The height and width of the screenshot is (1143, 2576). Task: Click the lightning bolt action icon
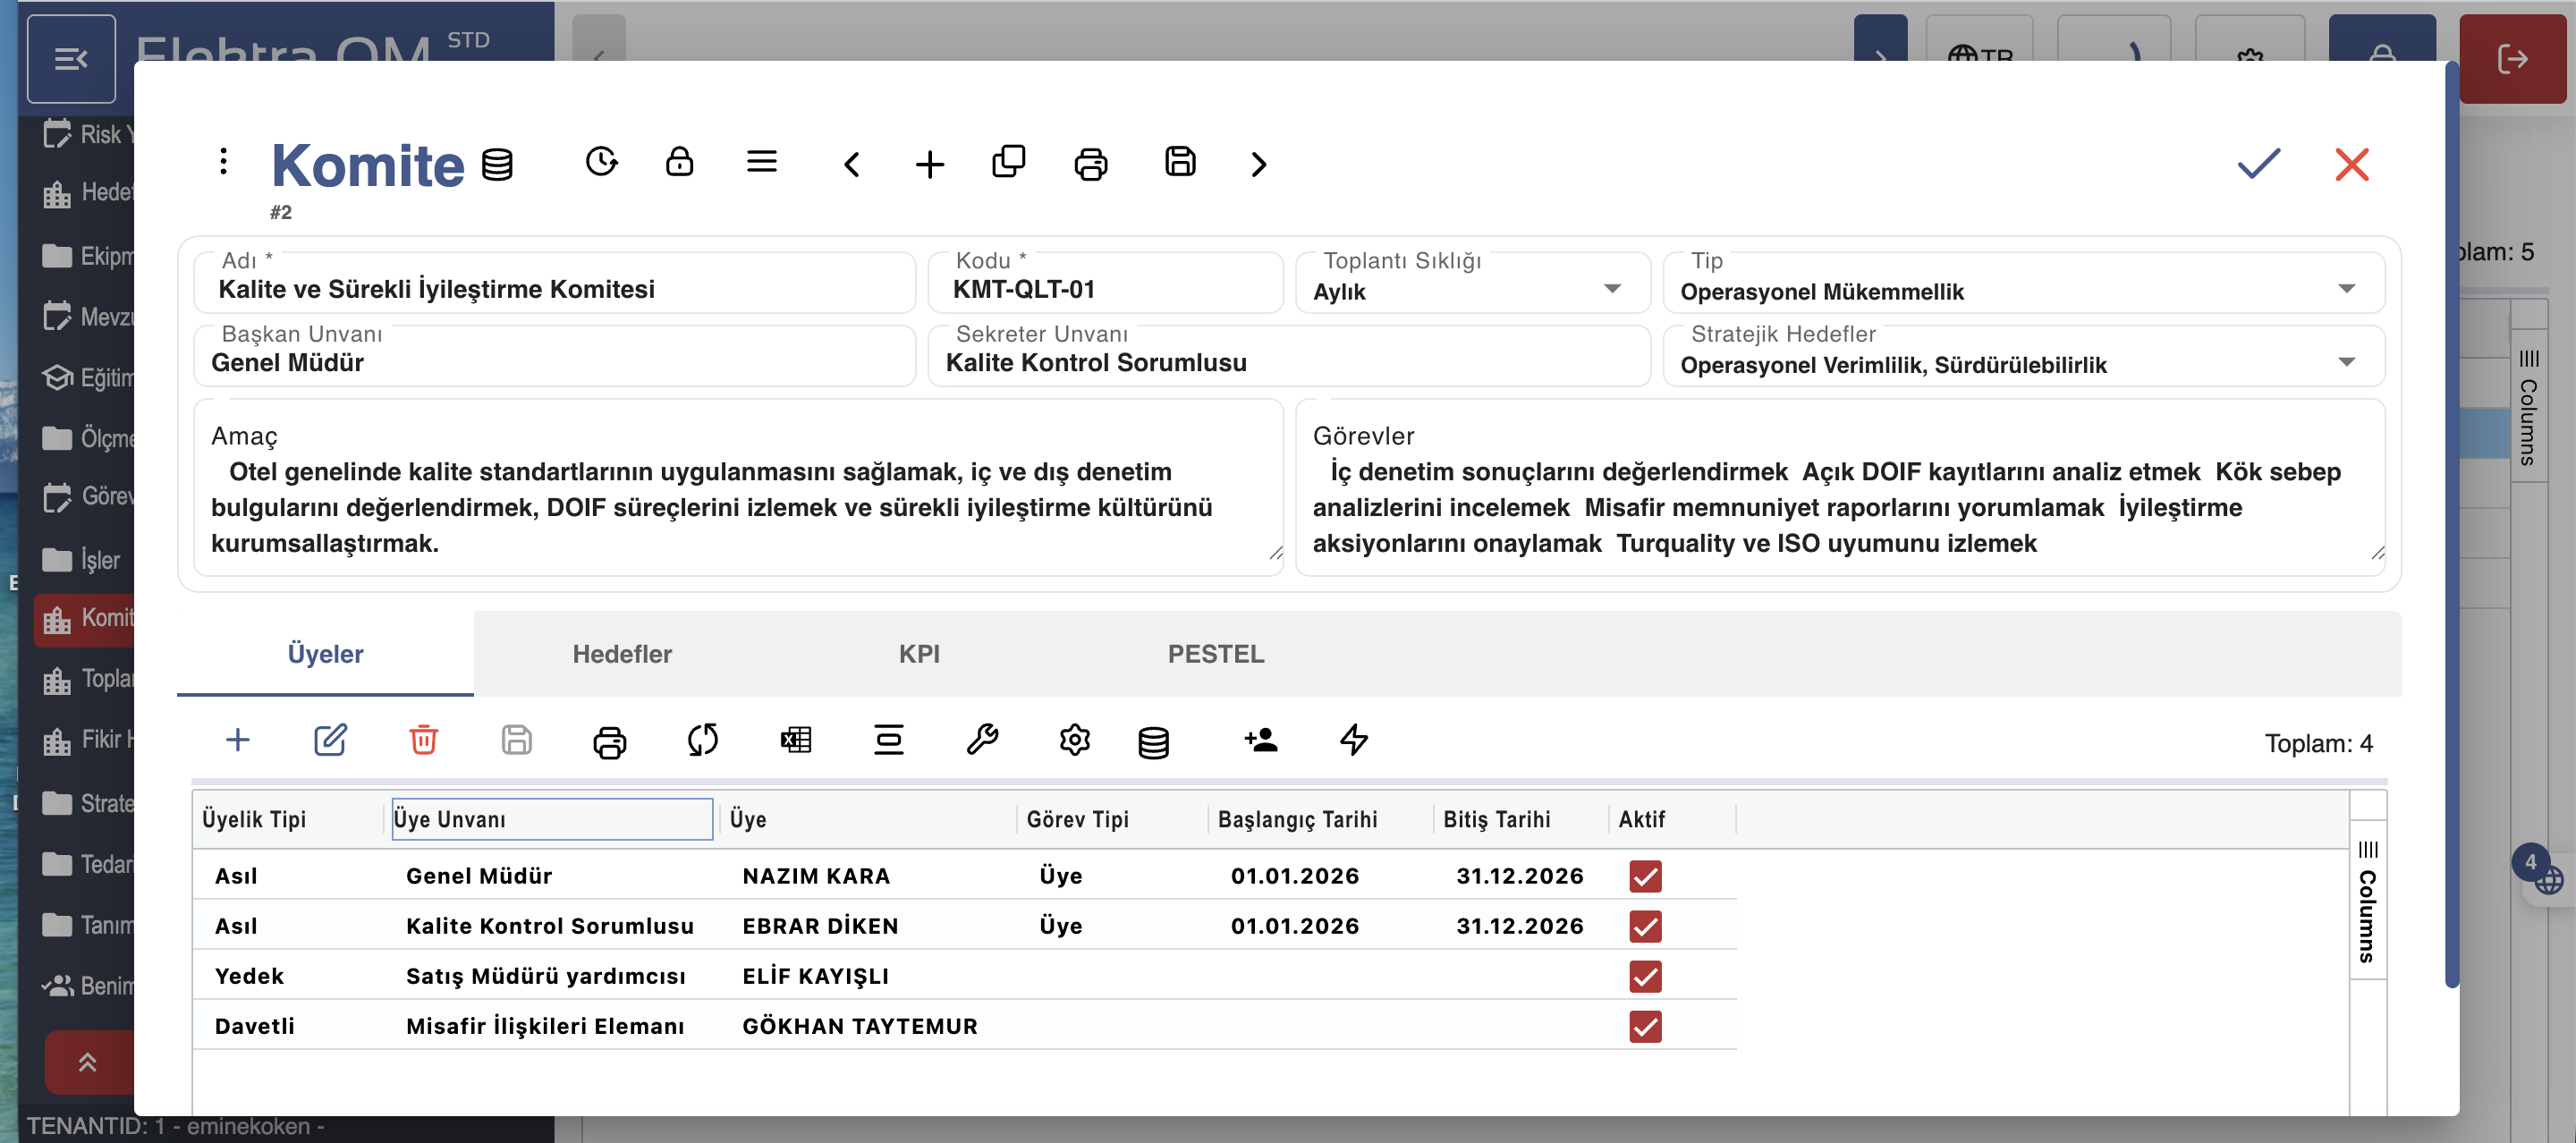pos(1354,740)
